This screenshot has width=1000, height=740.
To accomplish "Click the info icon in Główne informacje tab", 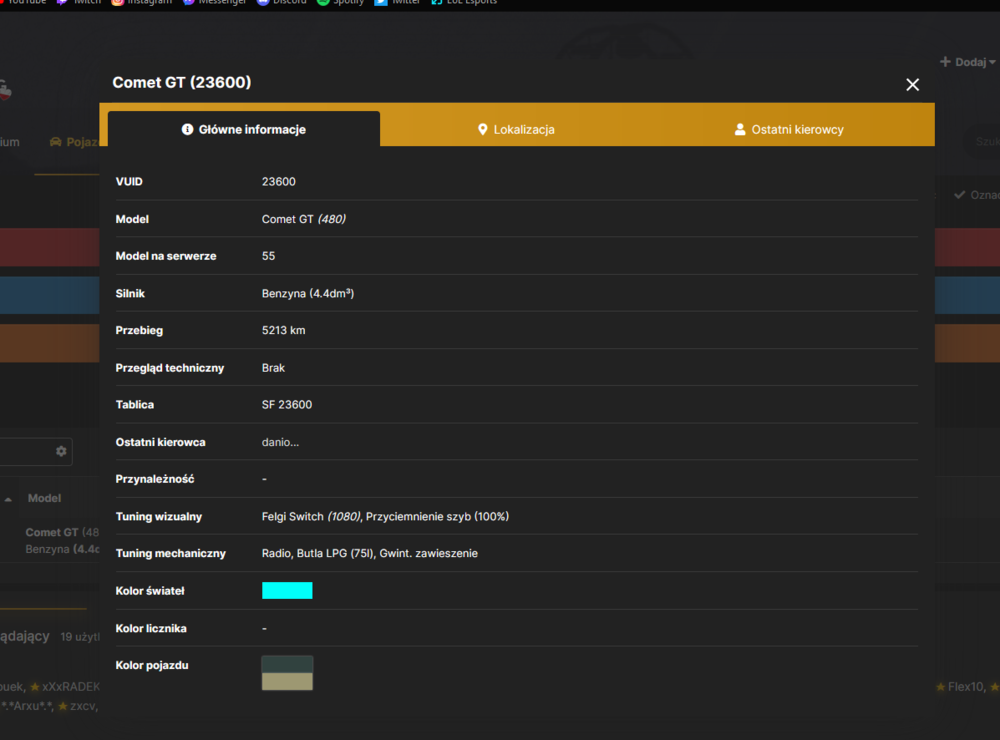I will [188, 130].
